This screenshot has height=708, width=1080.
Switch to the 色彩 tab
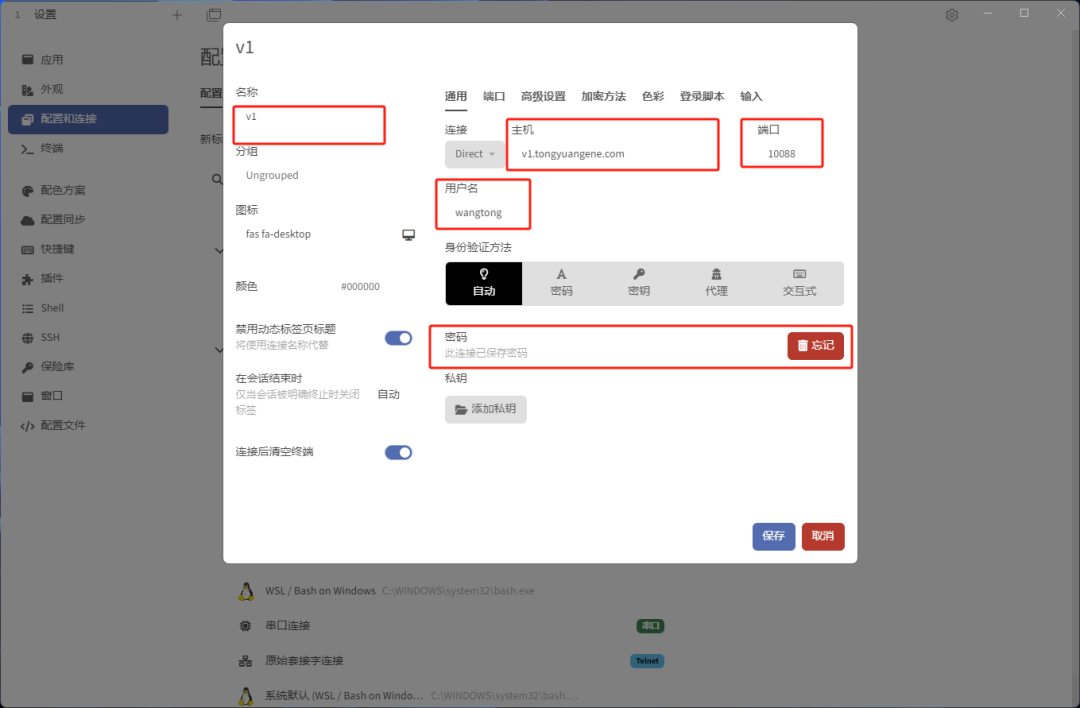(653, 96)
